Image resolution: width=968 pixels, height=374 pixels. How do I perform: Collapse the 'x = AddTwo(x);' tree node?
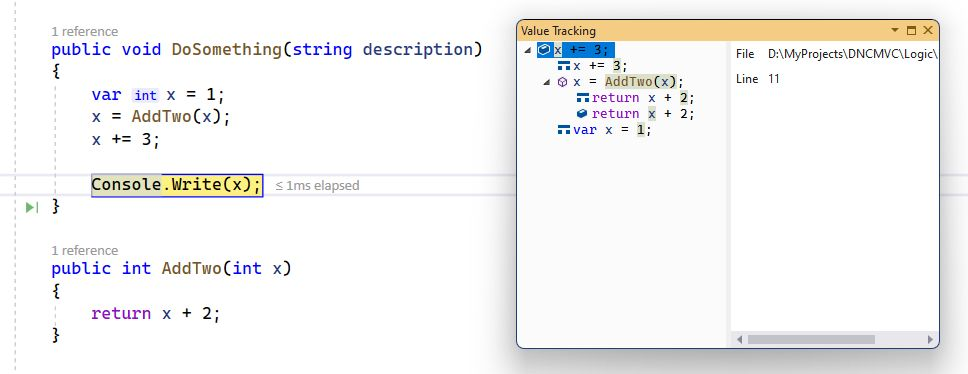[x=546, y=82]
